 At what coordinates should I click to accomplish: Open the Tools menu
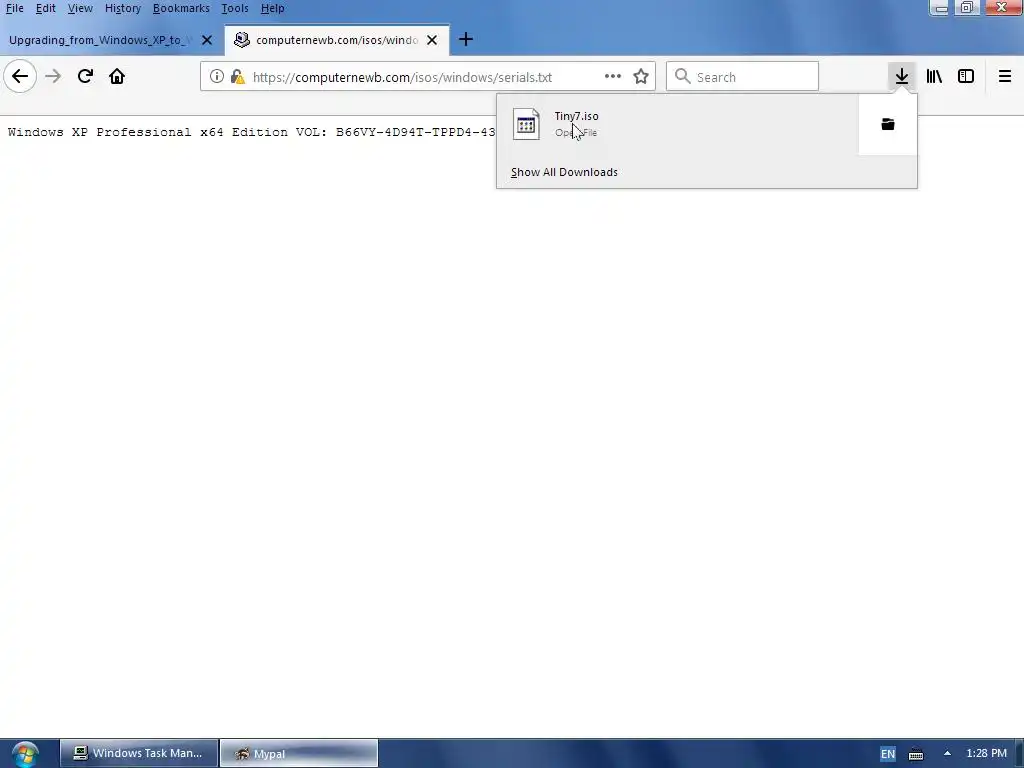click(x=234, y=8)
